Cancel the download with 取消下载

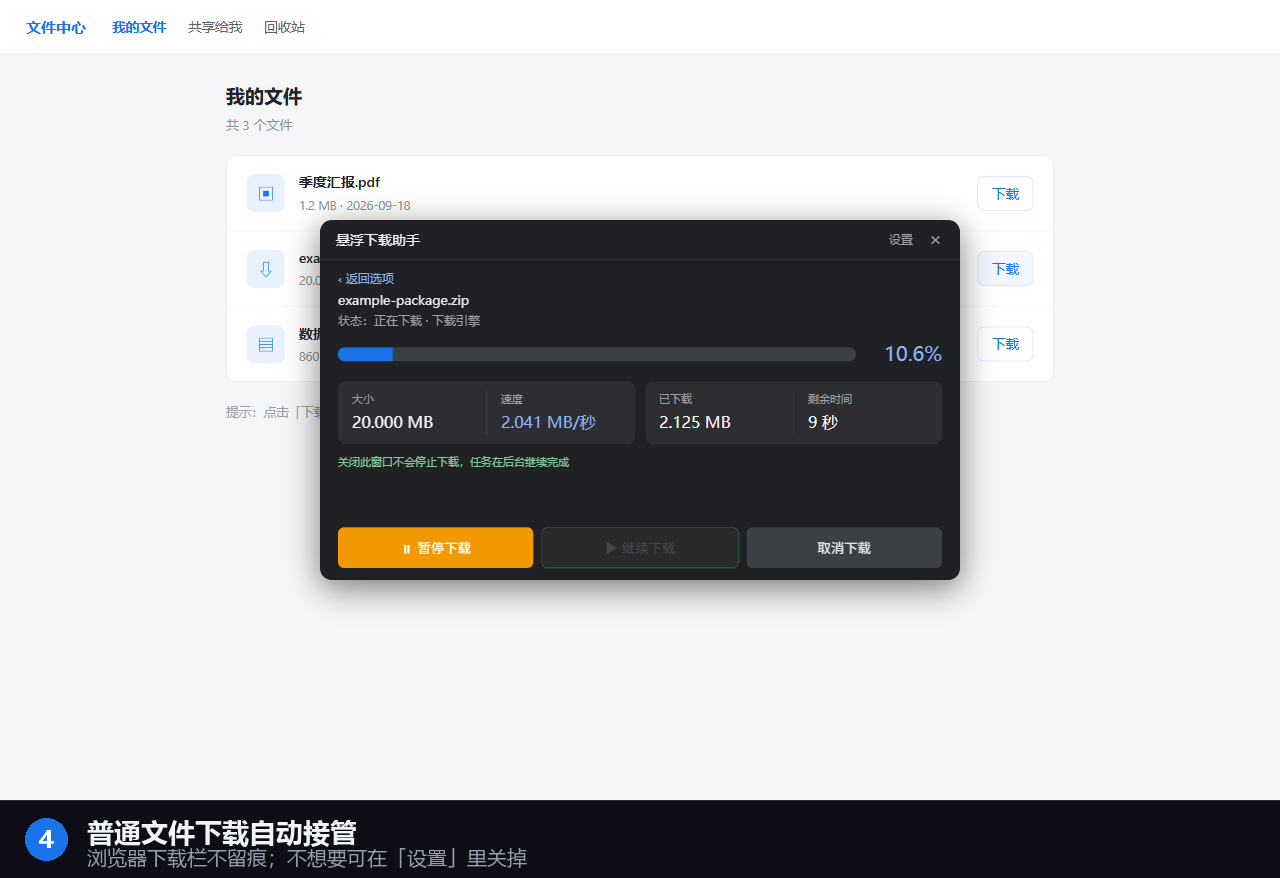pos(844,548)
